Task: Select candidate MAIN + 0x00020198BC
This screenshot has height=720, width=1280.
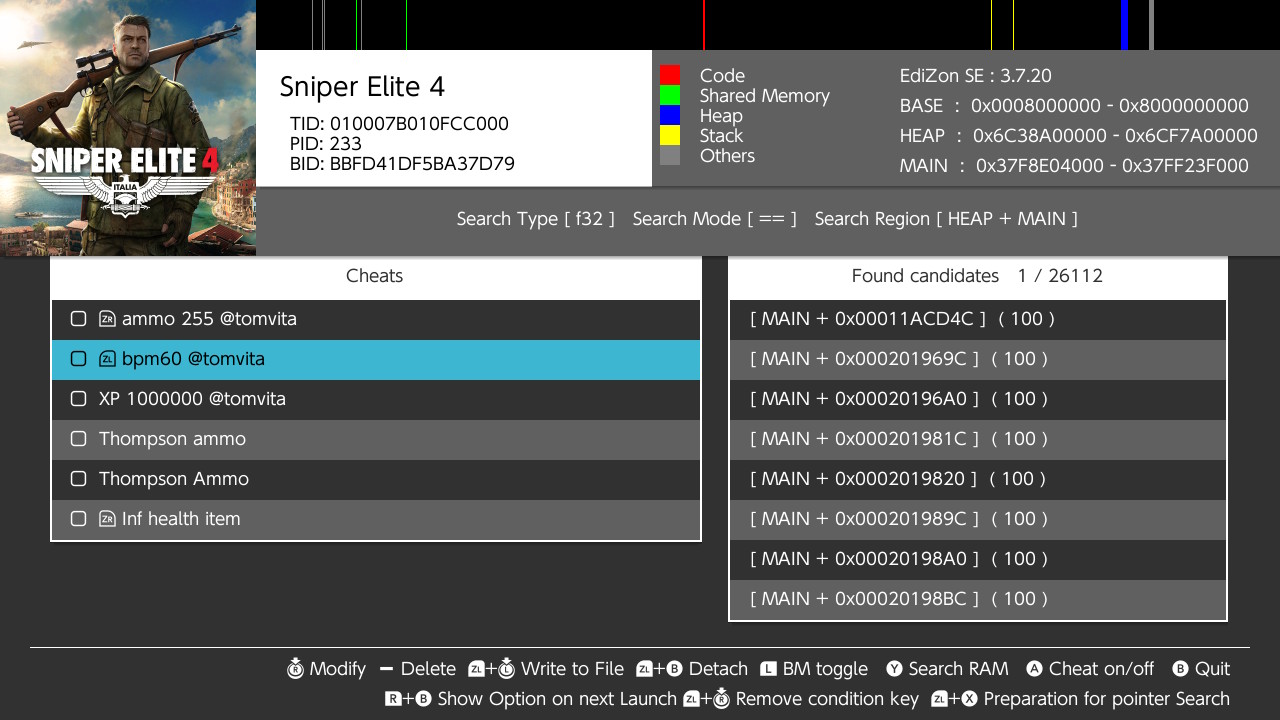Action: (978, 599)
